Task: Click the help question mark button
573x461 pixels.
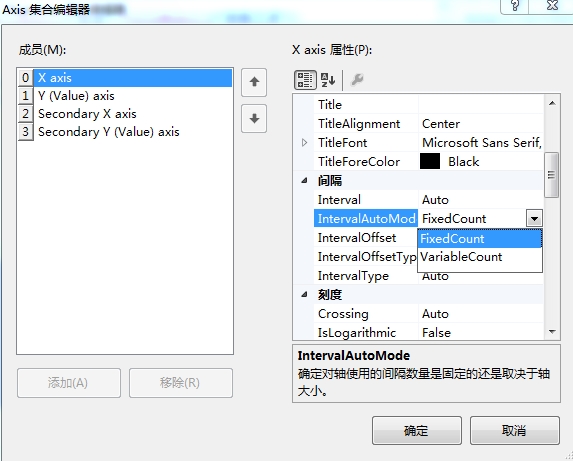Action: 514,6
